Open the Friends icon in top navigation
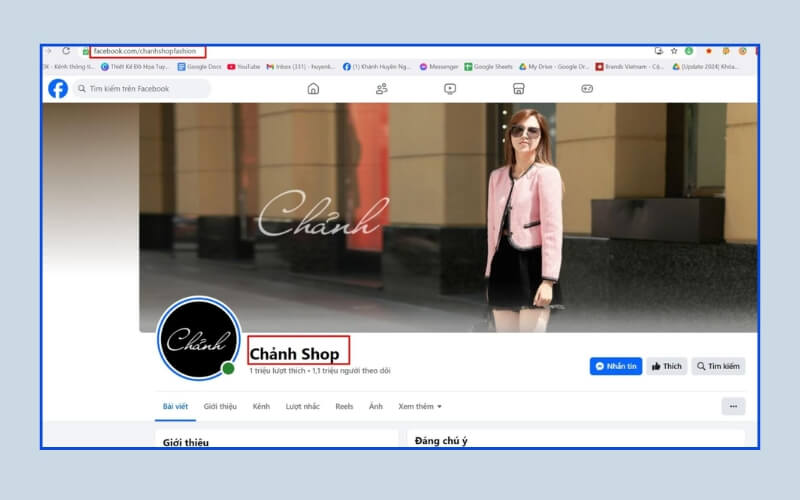The height and width of the screenshot is (500, 800). [x=382, y=89]
